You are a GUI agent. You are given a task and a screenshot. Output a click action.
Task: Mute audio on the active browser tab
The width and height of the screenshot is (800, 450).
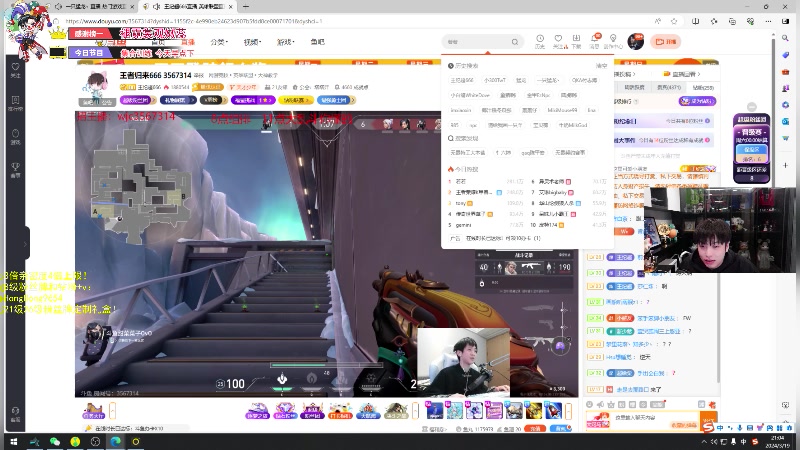pos(156,7)
